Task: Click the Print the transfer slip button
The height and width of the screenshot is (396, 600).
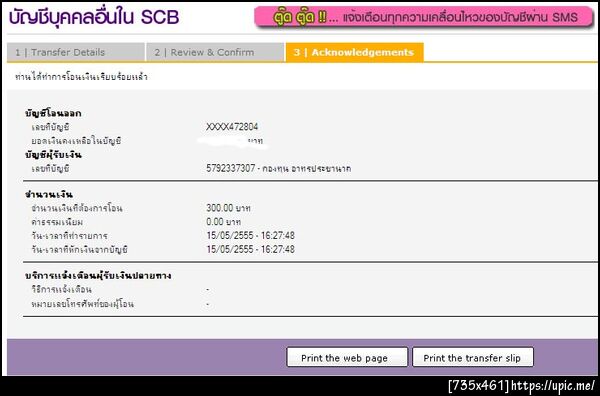Action: 473,357
